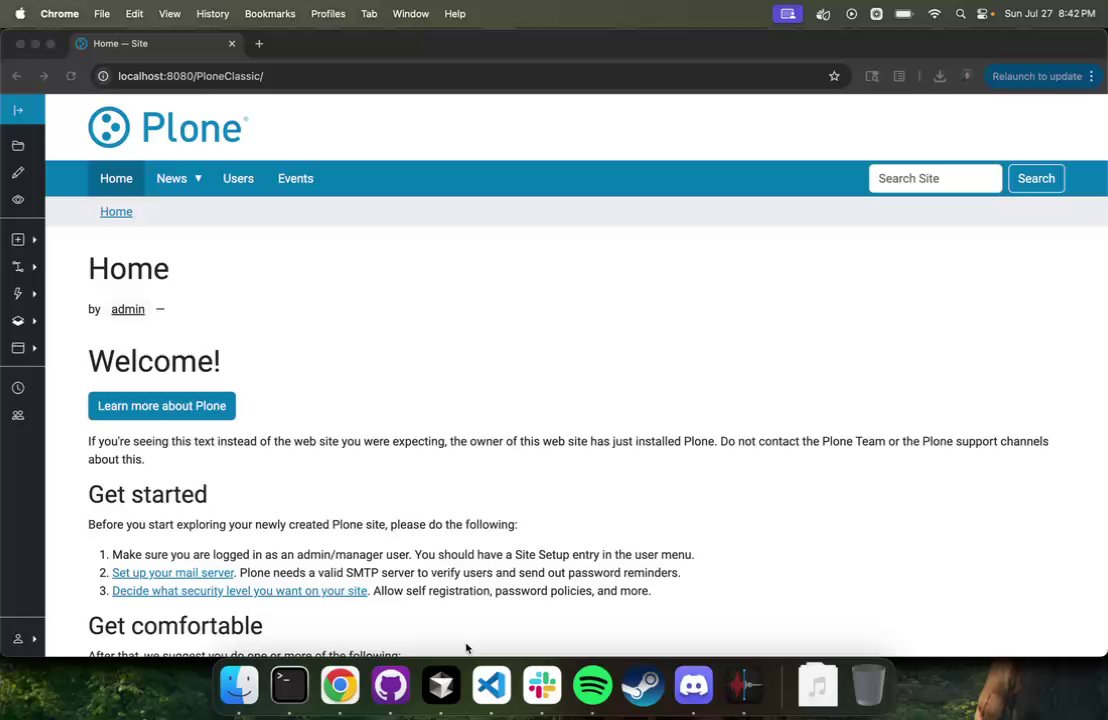The image size is (1108, 720).
Task: Click the browser forward arrow
Action: click(44, 76)
